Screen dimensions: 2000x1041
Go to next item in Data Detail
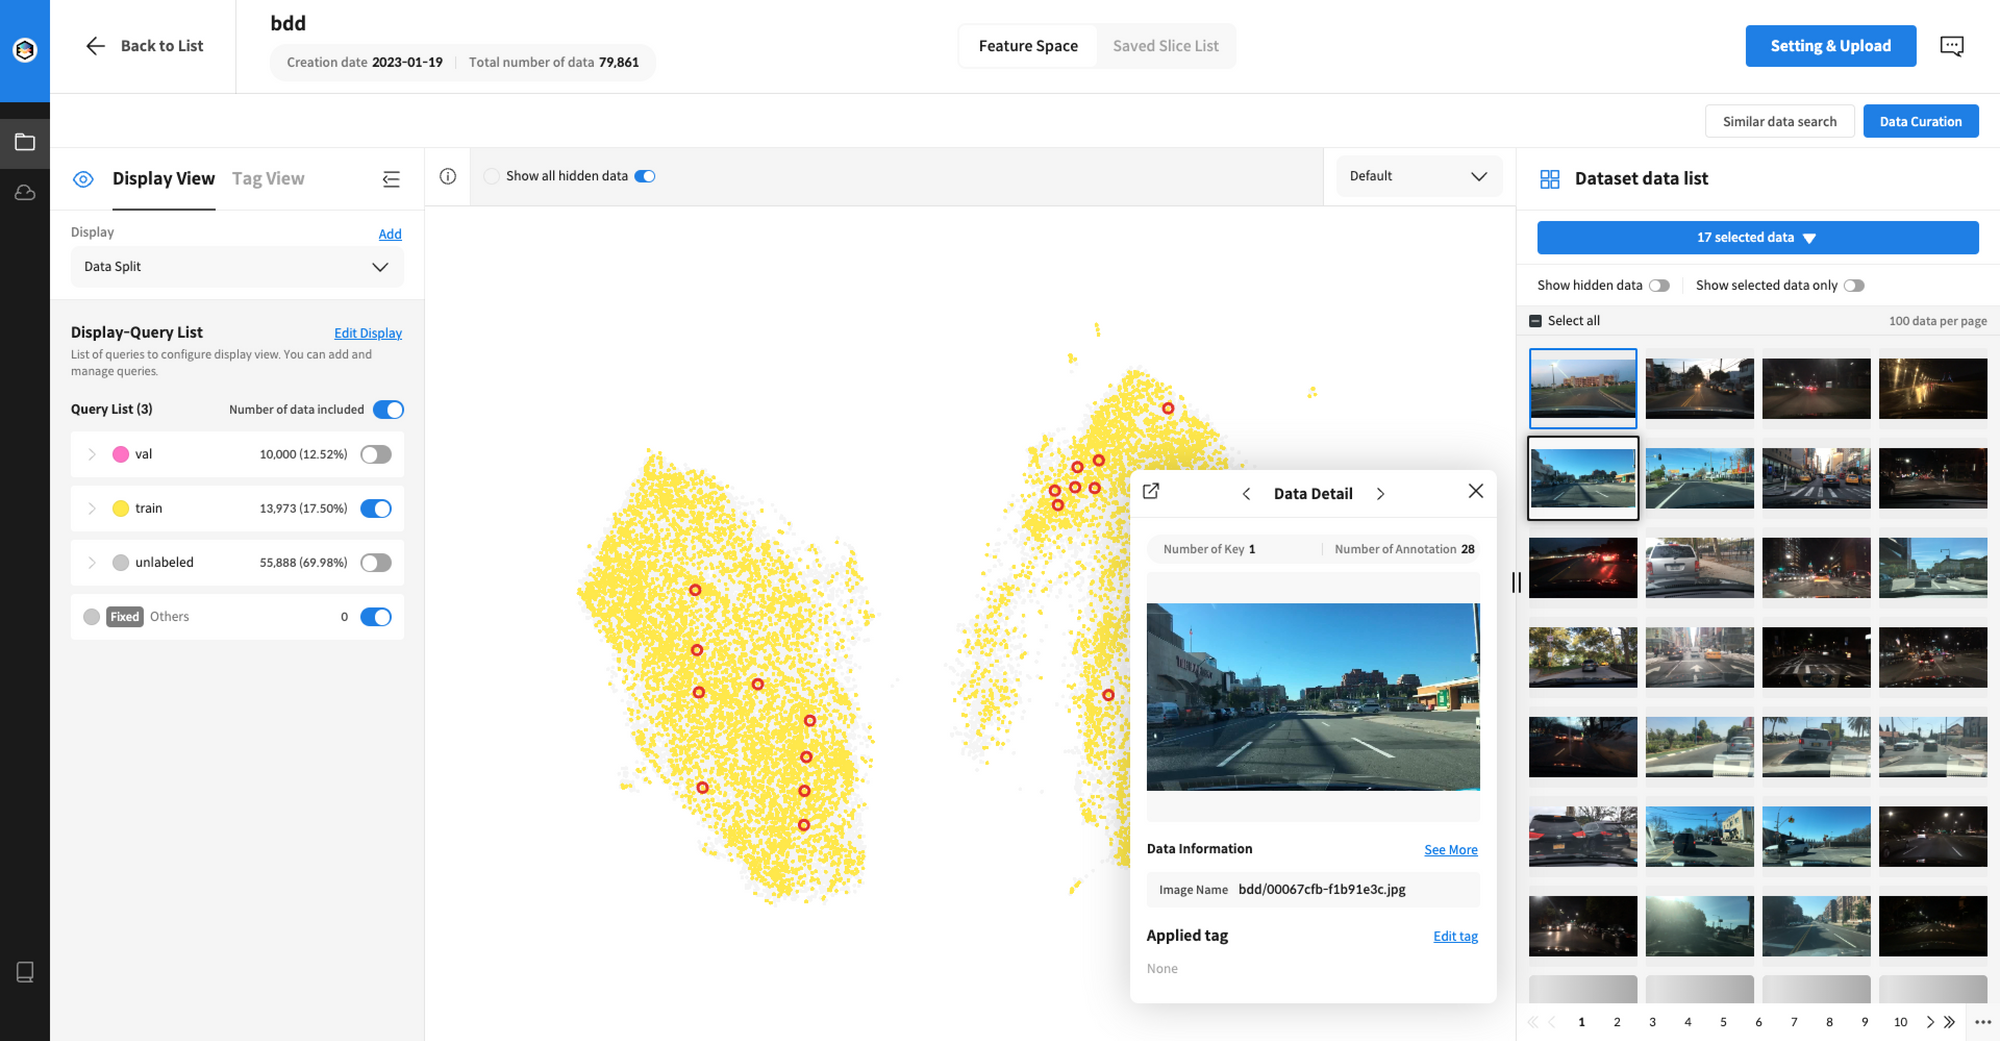(x=1380, y=494)
